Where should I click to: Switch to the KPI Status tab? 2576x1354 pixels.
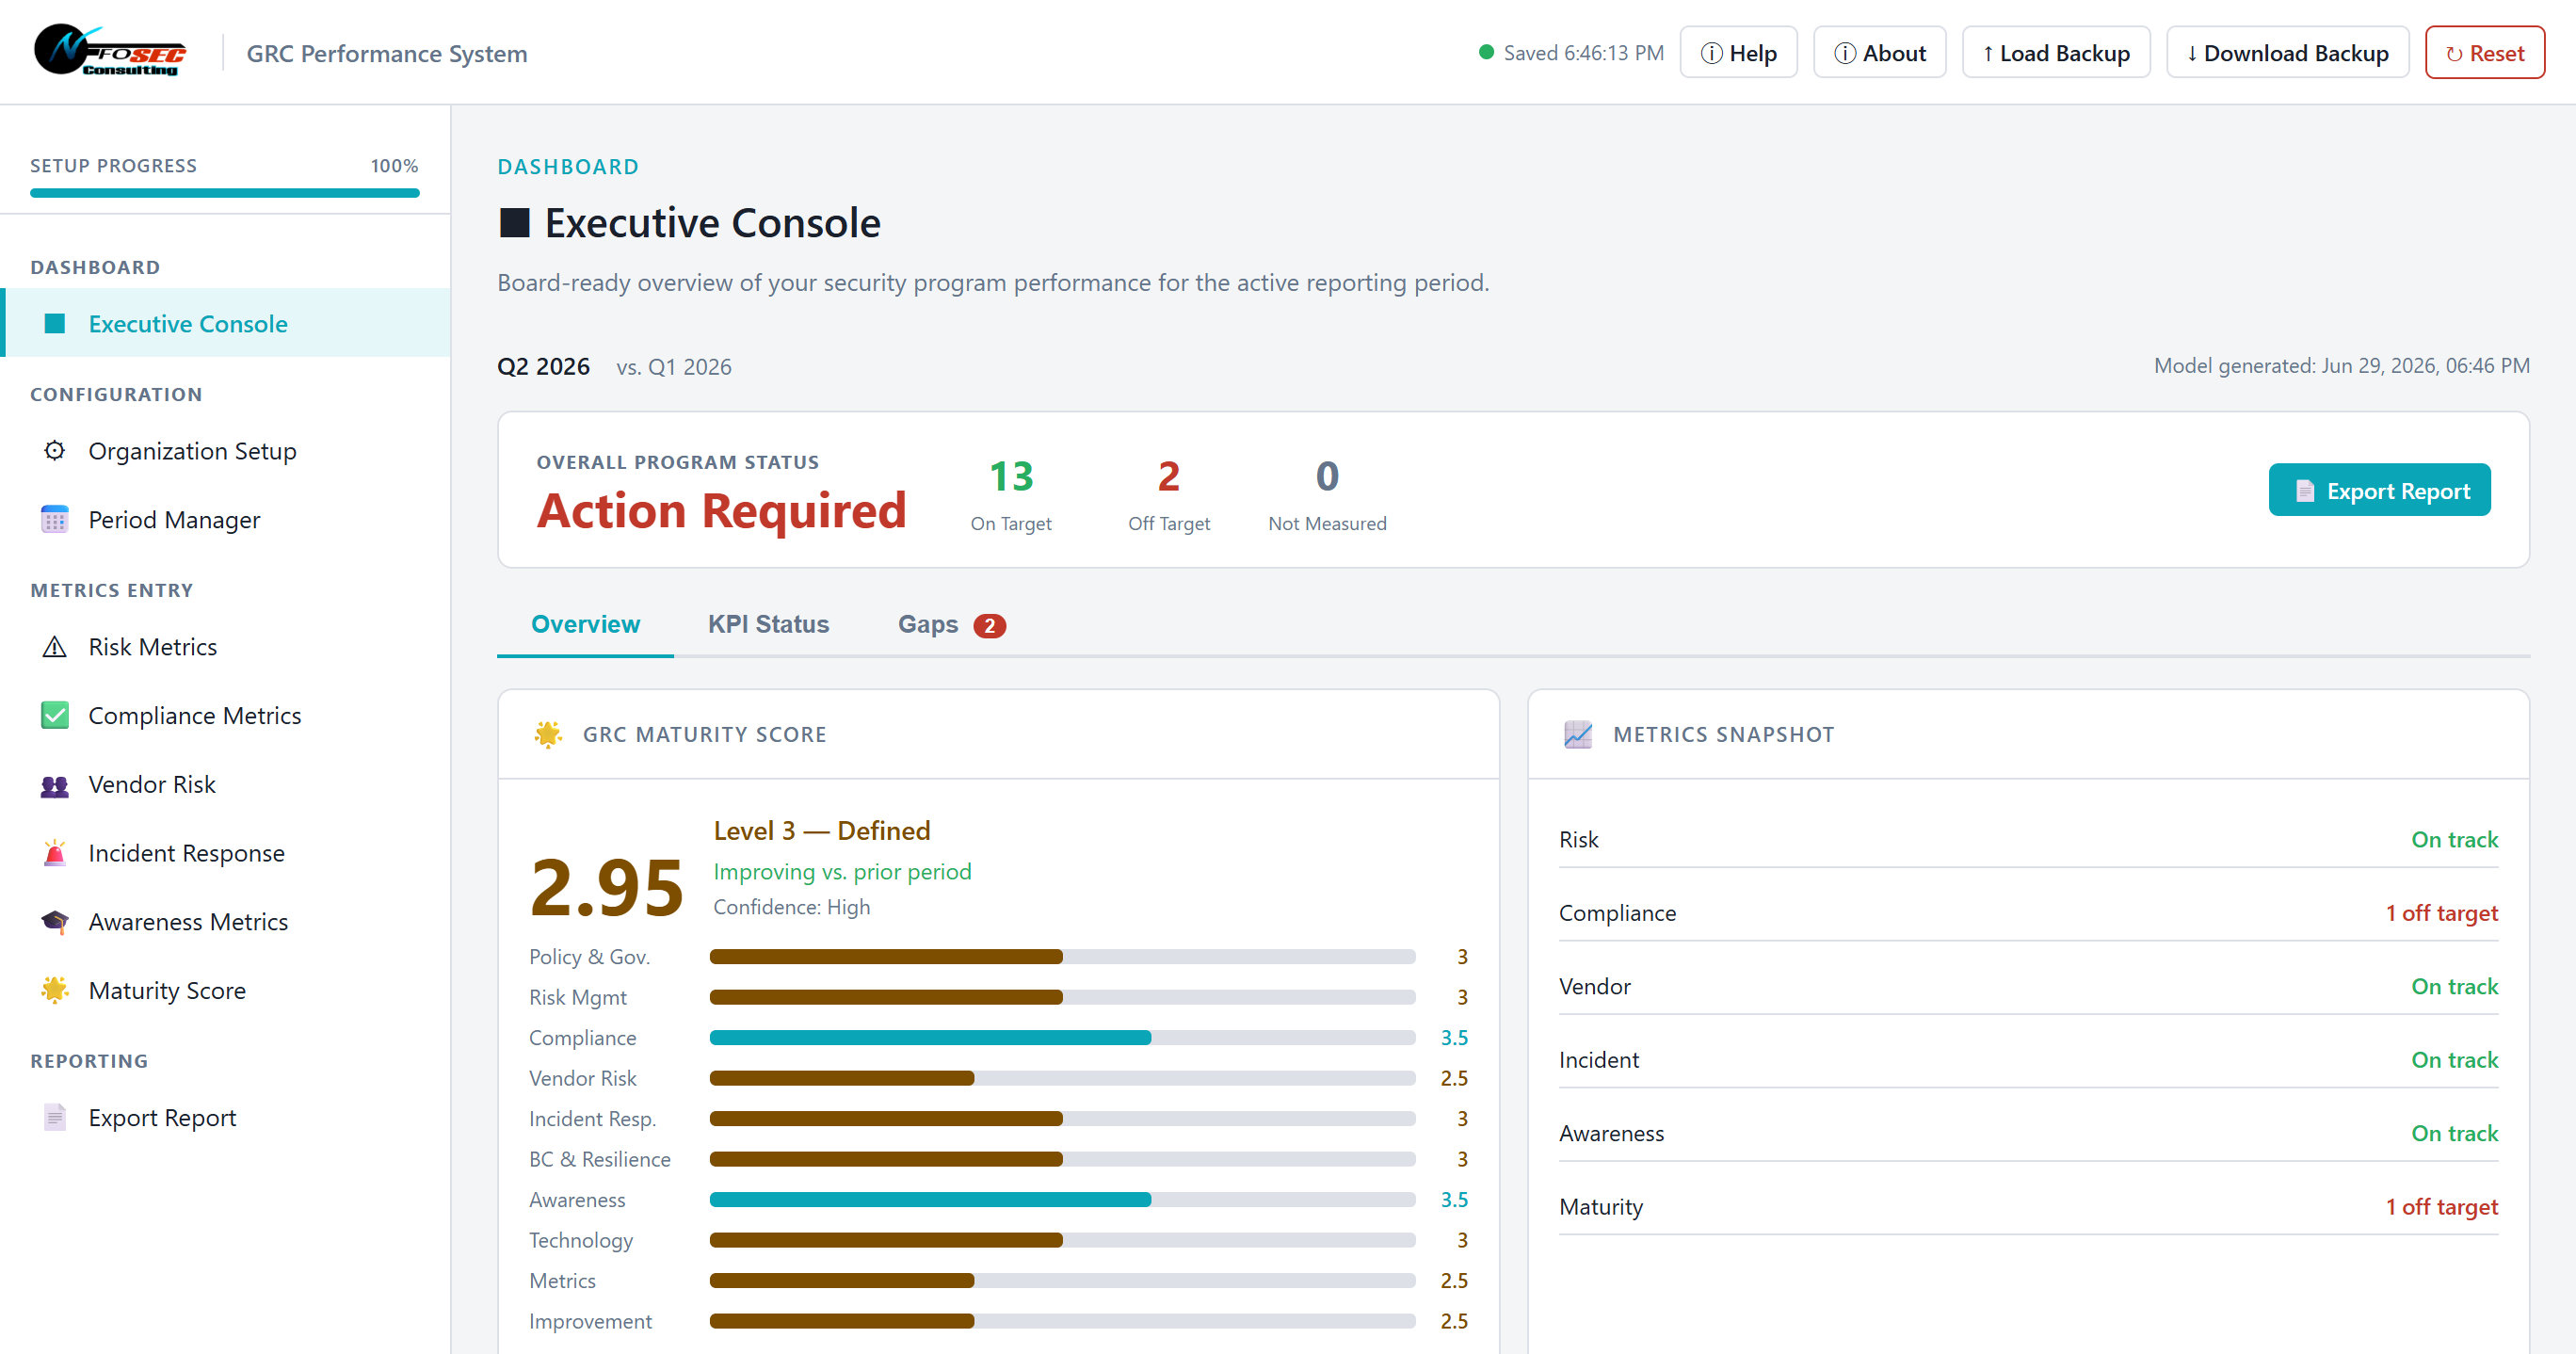[x=768, y=624]
